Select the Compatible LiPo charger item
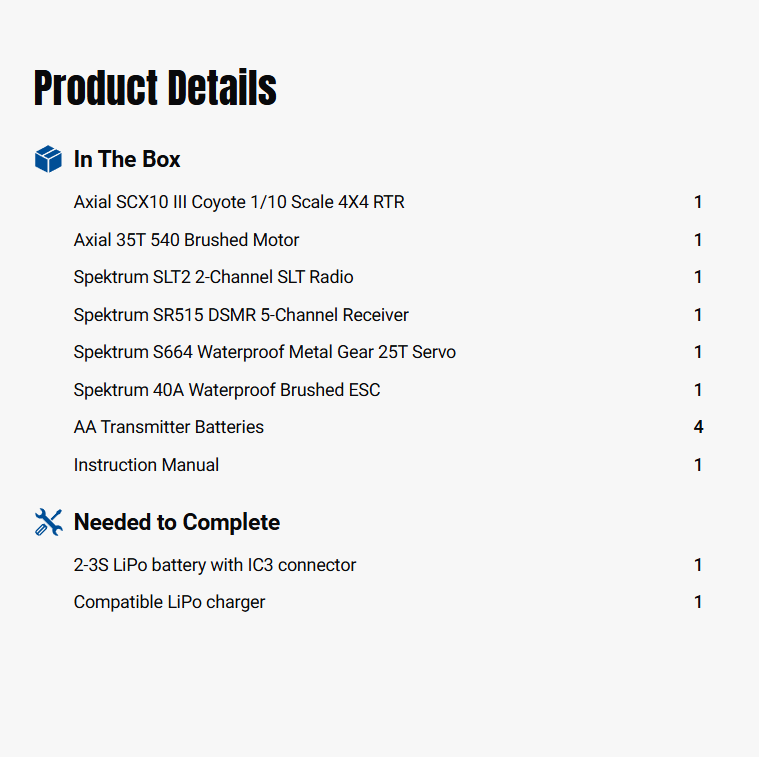Viewport: 759px width, 757px height. coord(169,602)
